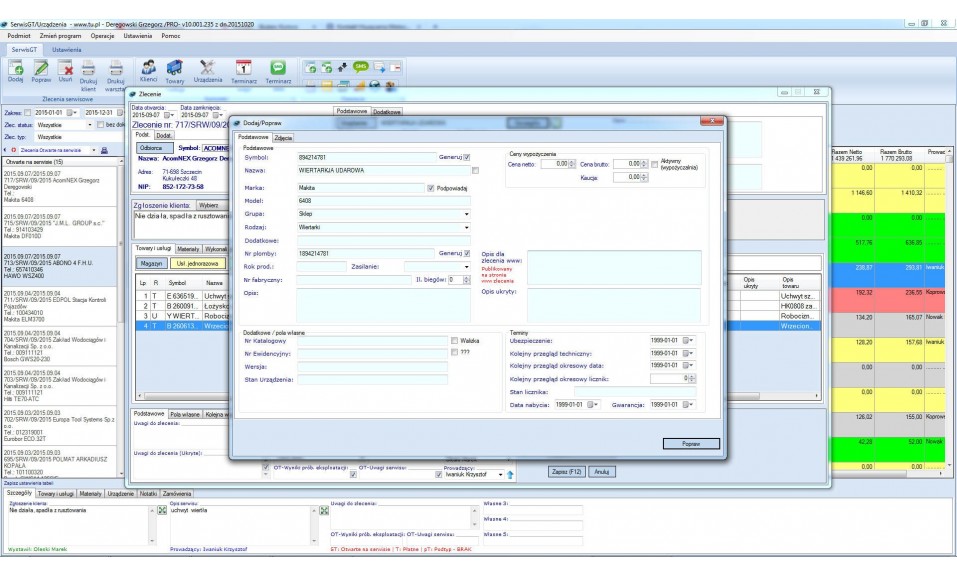Expand the Grupa dropdown
The width and height of the screenshot is (957, 577).
pos(465,214)
